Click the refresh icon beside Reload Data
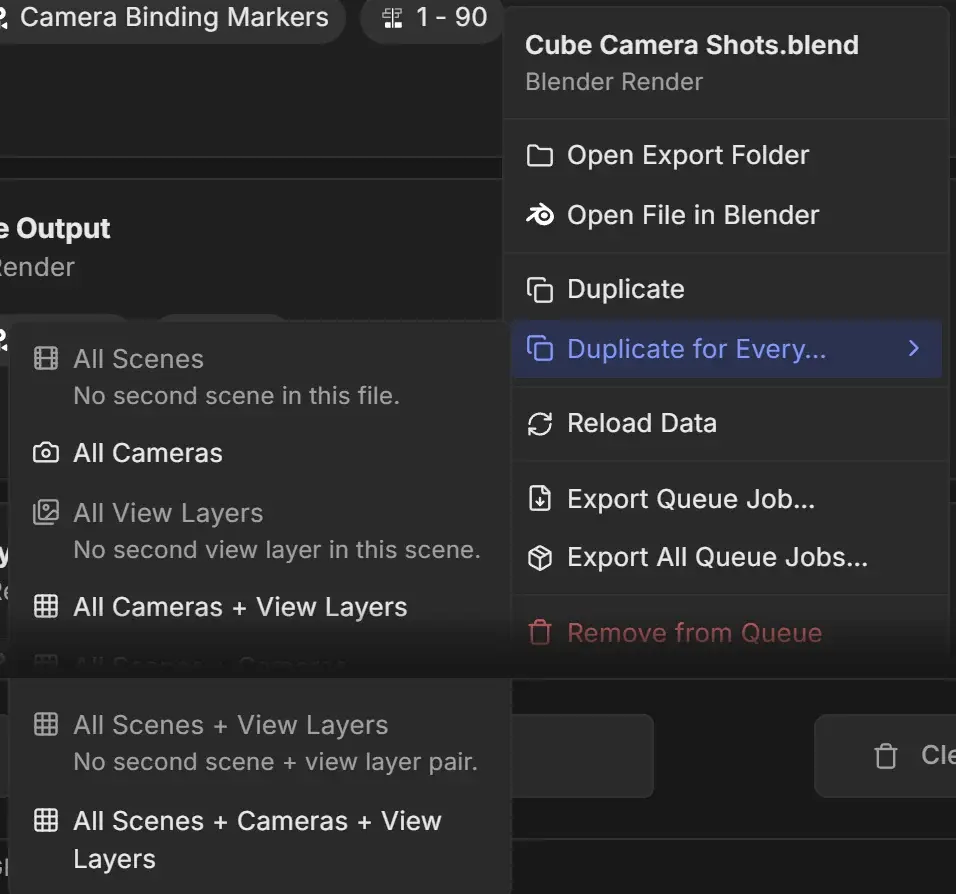Viewport: 956px width, 894px height. 540,424
